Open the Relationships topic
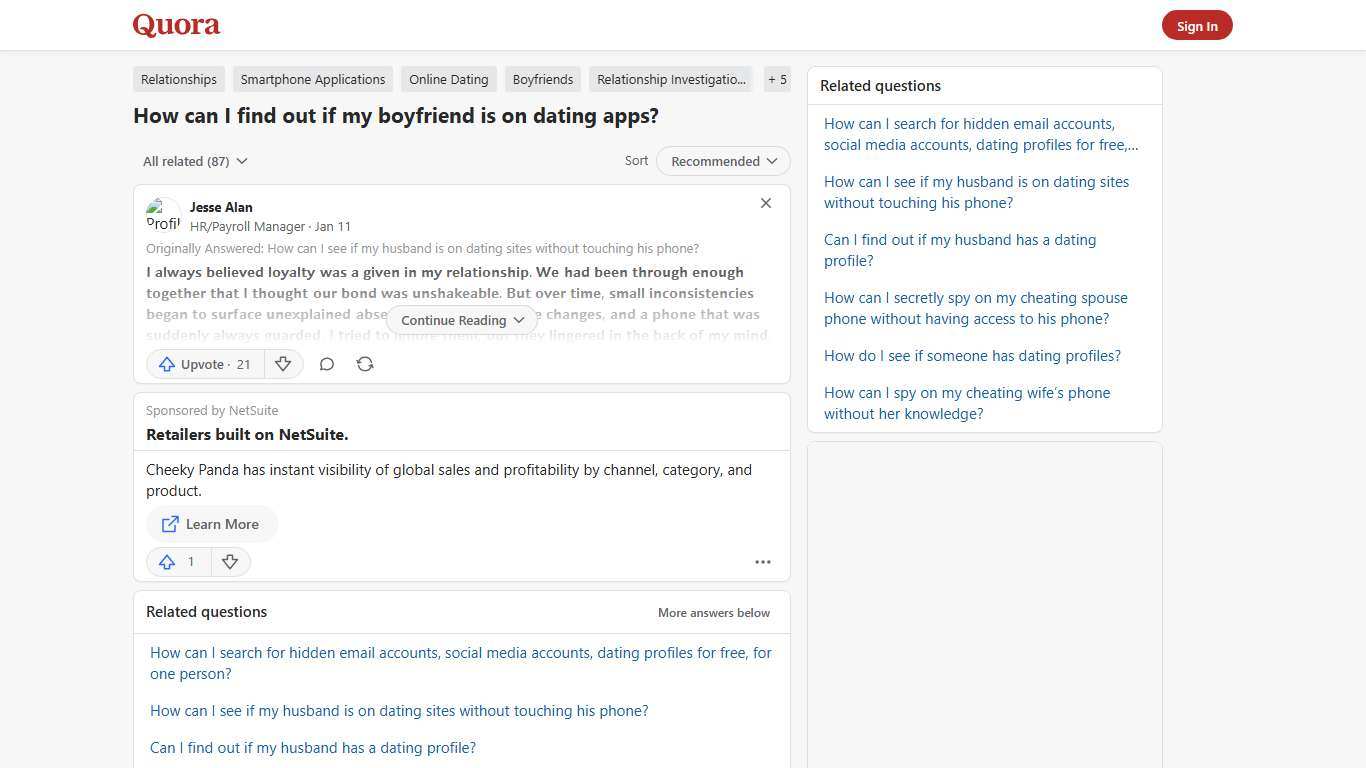Screen dimensions: 1366x768 178,79
